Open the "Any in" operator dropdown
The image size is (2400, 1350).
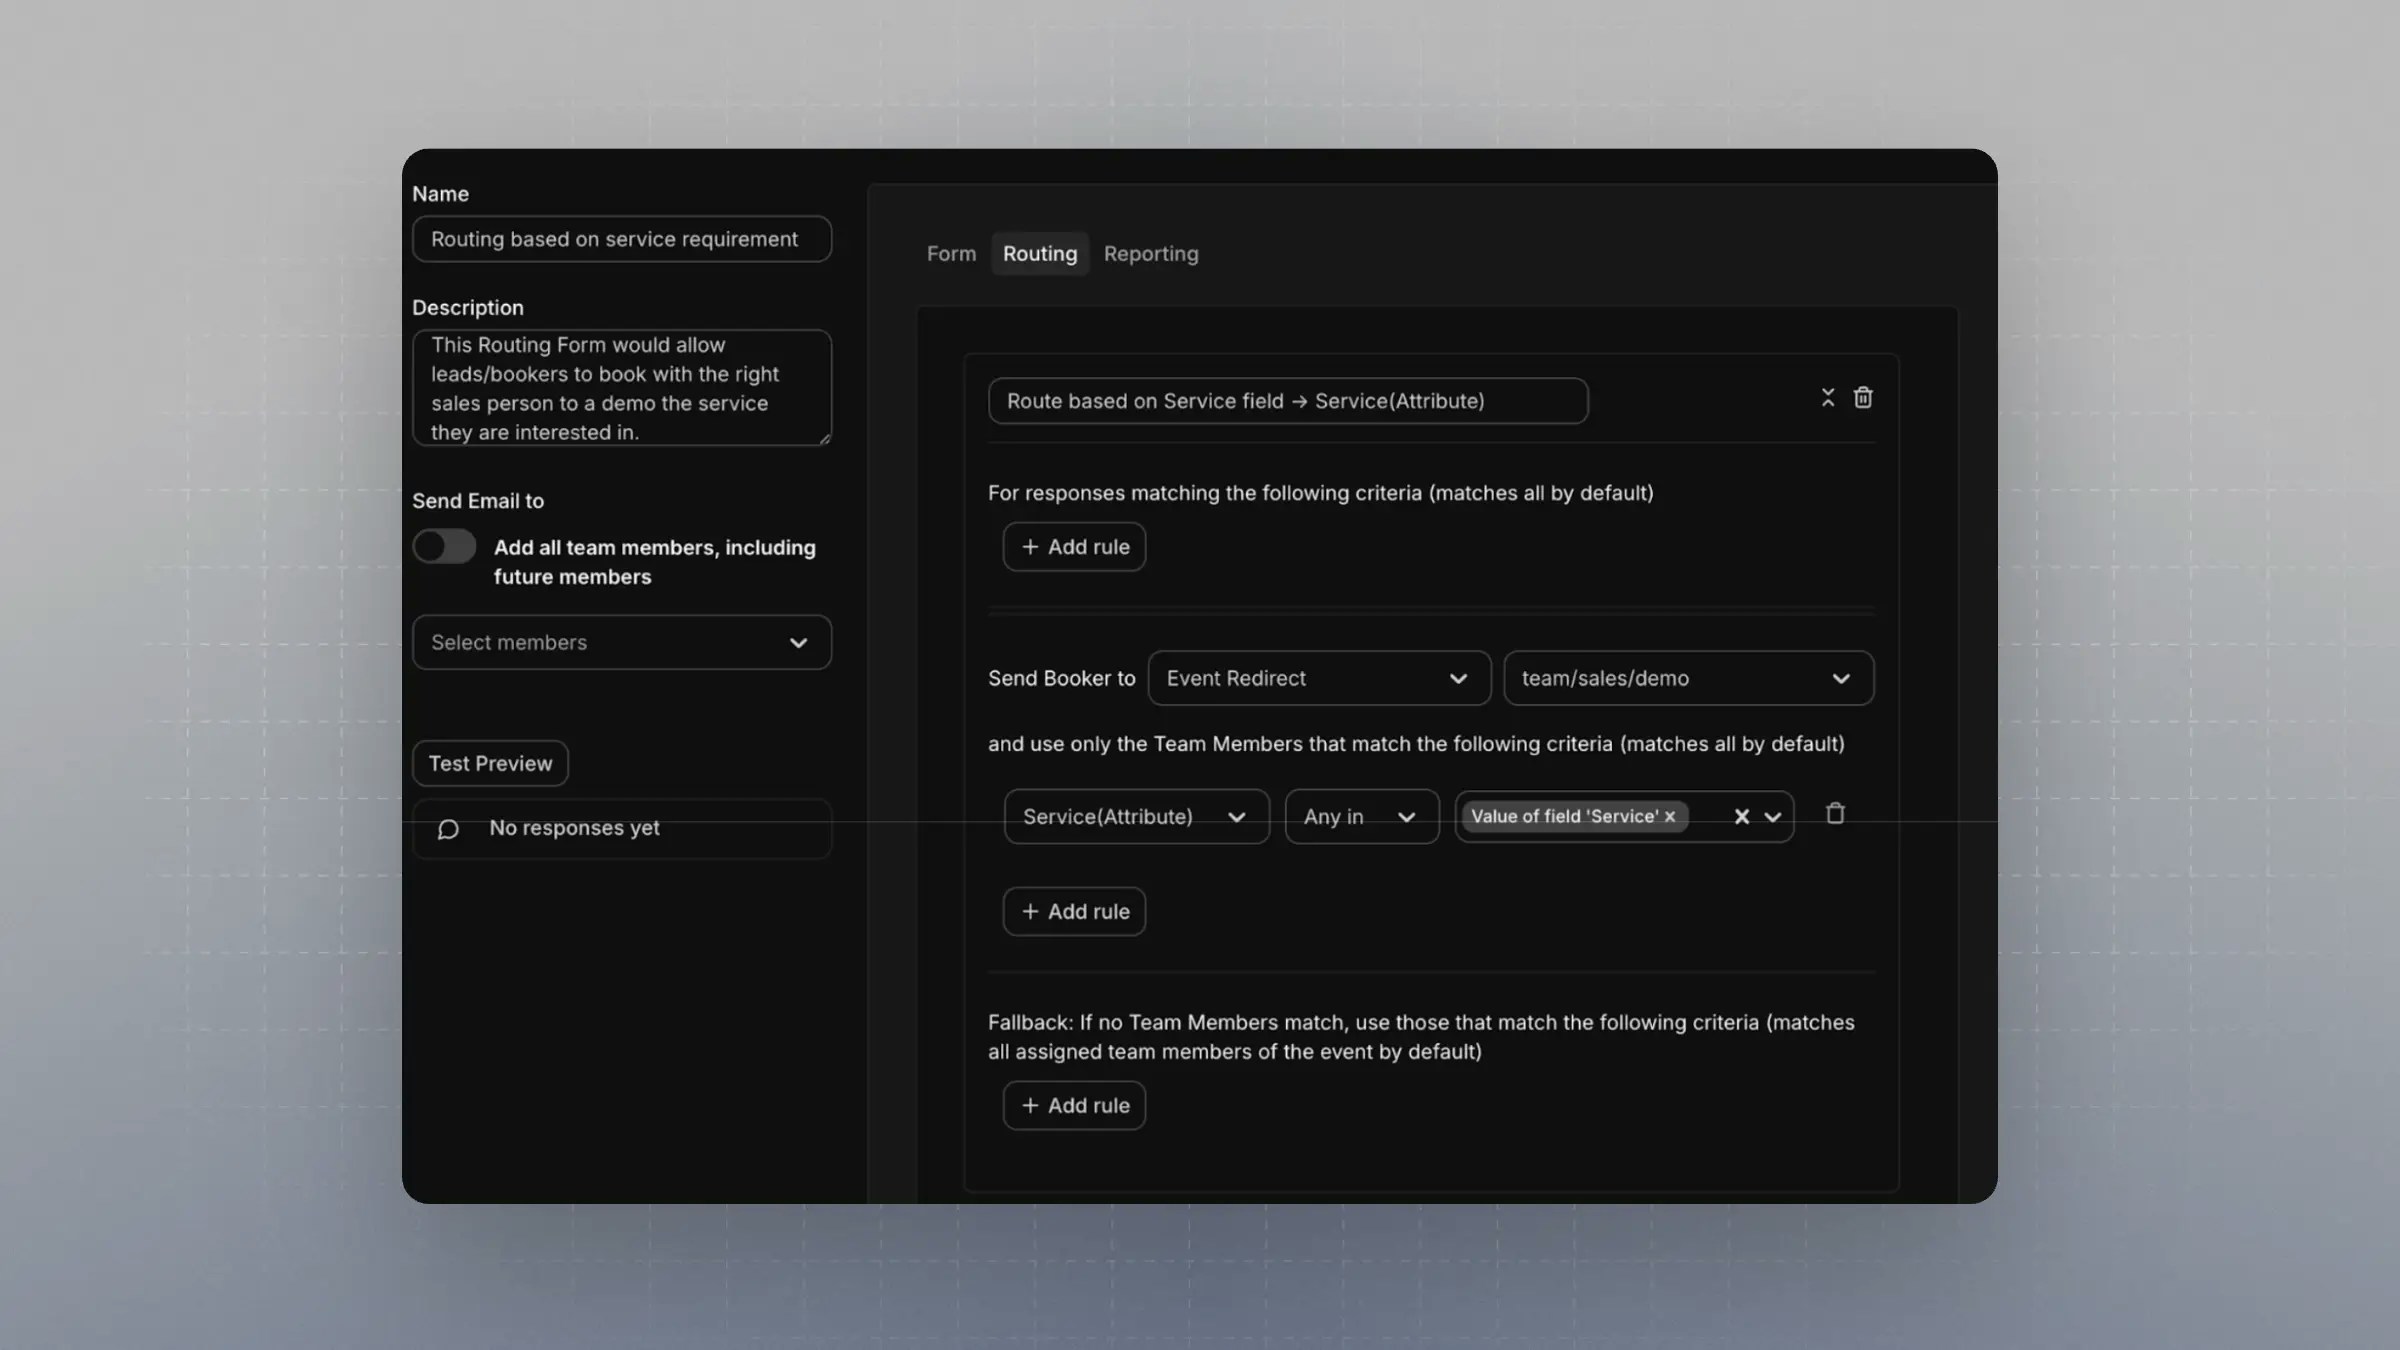click(1360, 817)
